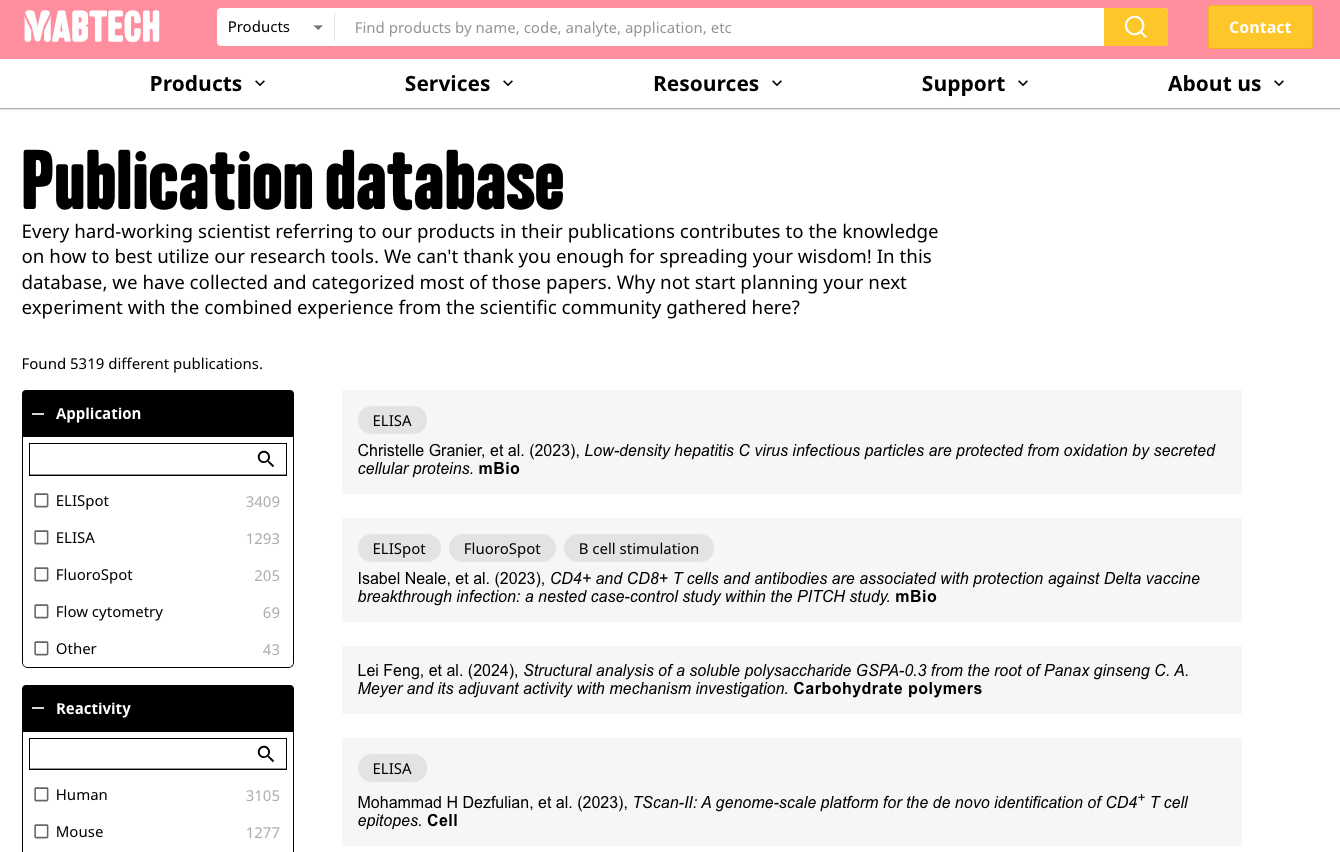Toggle the Flow cytometry checkbox

(x=42, y=612)
